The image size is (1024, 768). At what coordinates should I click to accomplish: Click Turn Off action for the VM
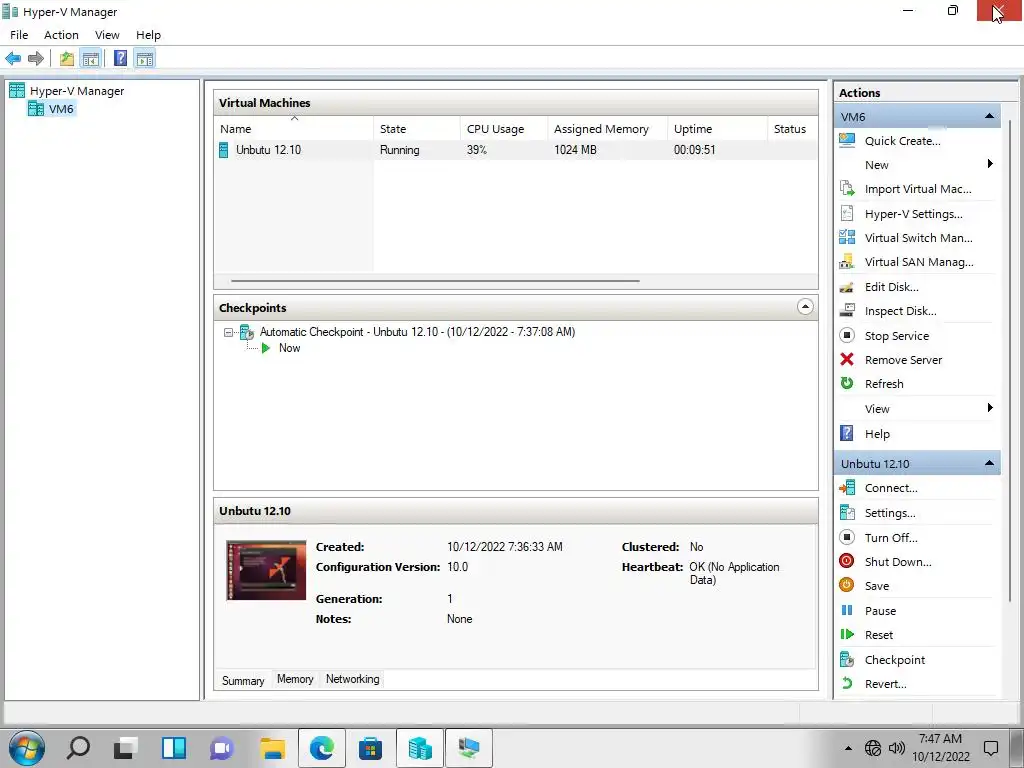pyautogui.click(x=891, y=537)
